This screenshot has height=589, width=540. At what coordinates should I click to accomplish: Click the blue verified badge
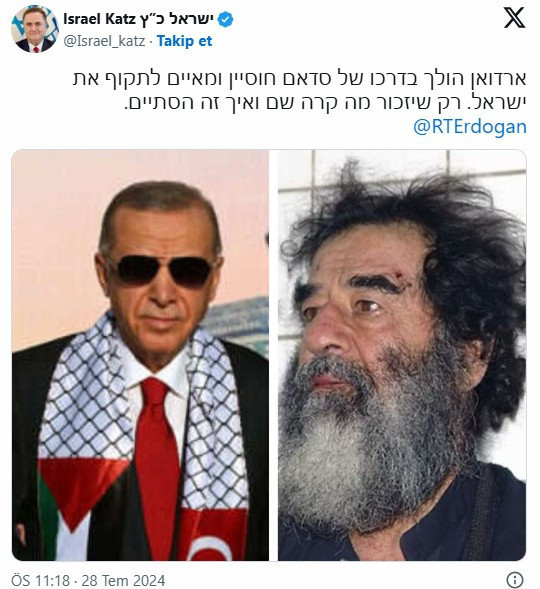pyautogui.click(x=225, y=19)
